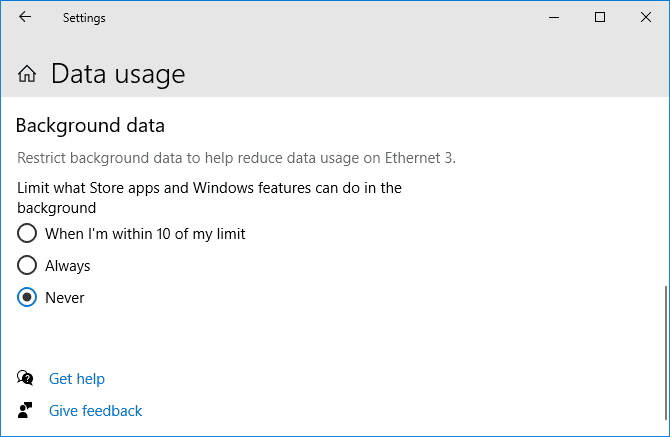Click the Give feedback person icon
Viewport: 670px width, 437px height.
[x=26, y=410]
